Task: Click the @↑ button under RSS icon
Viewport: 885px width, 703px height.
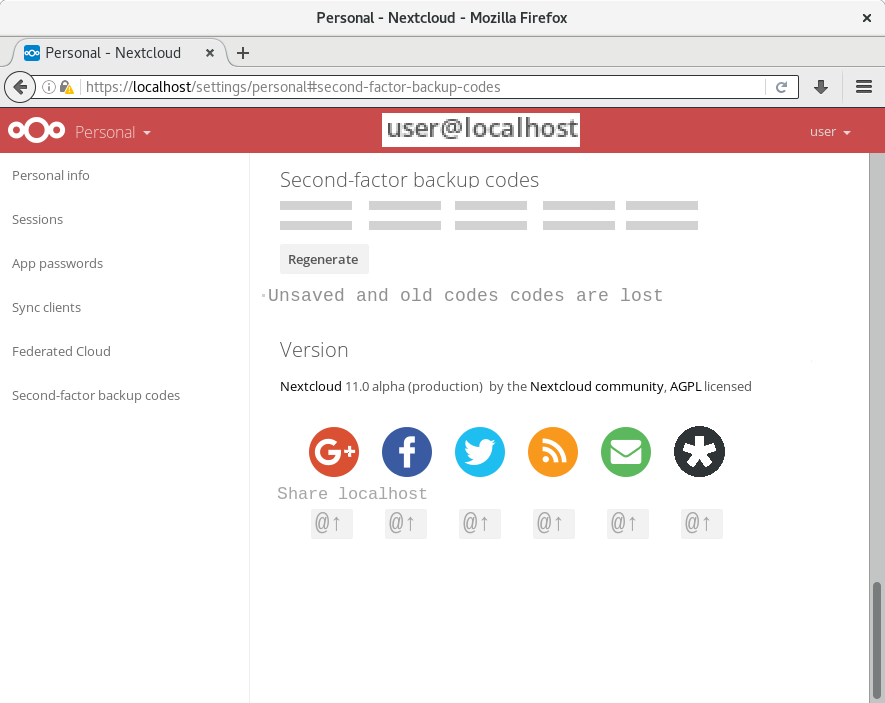Action: click(554, 524)
